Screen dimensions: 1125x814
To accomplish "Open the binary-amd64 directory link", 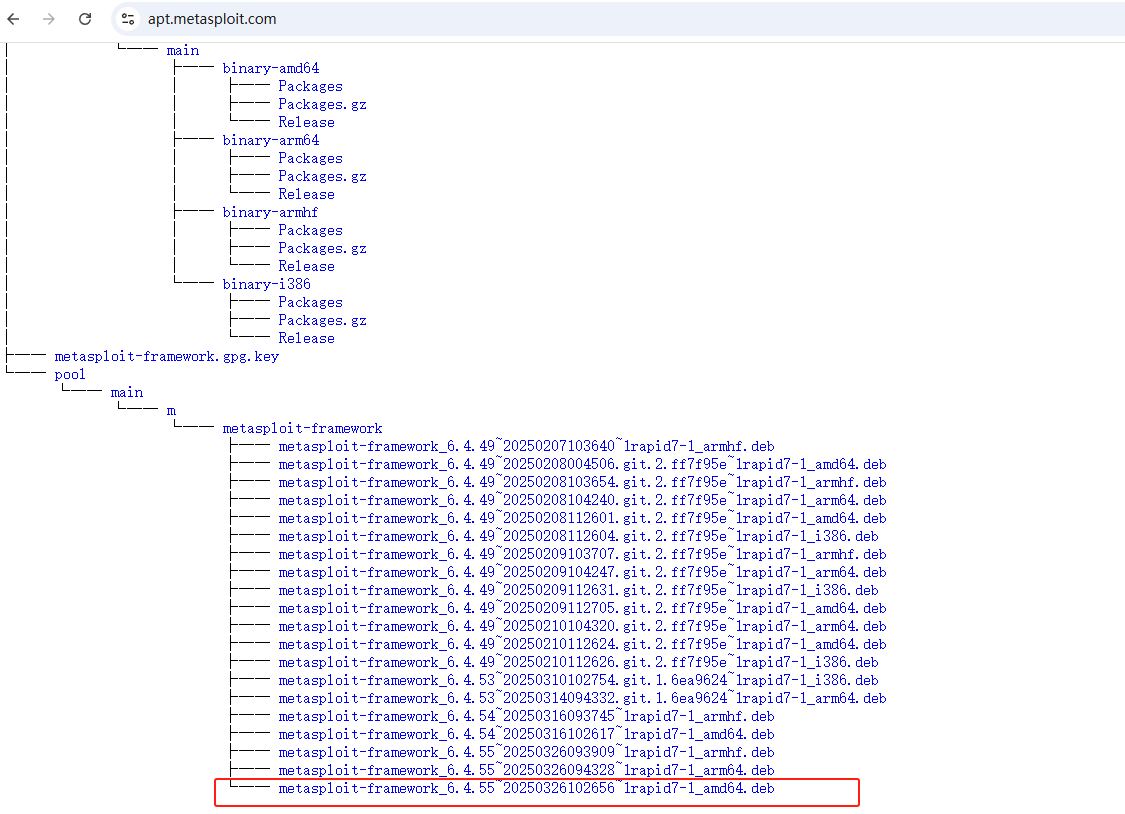I will [x=270, y=68].
